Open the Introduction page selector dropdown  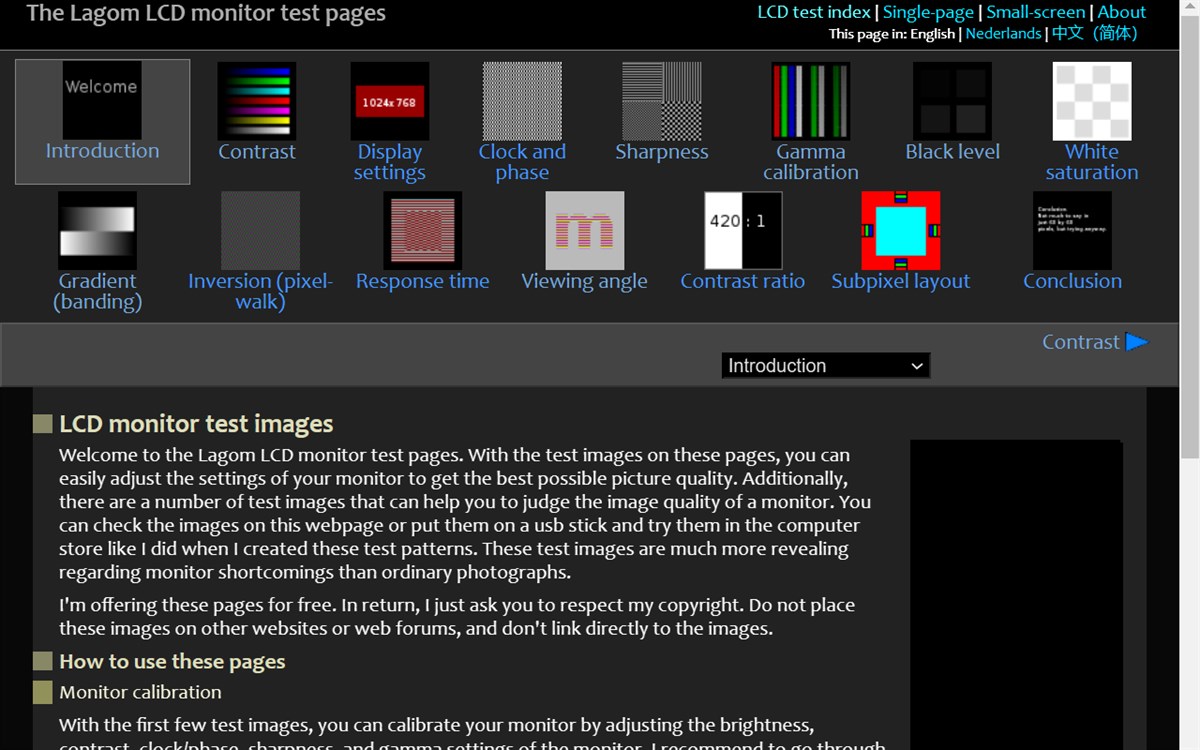click(825, 365)
